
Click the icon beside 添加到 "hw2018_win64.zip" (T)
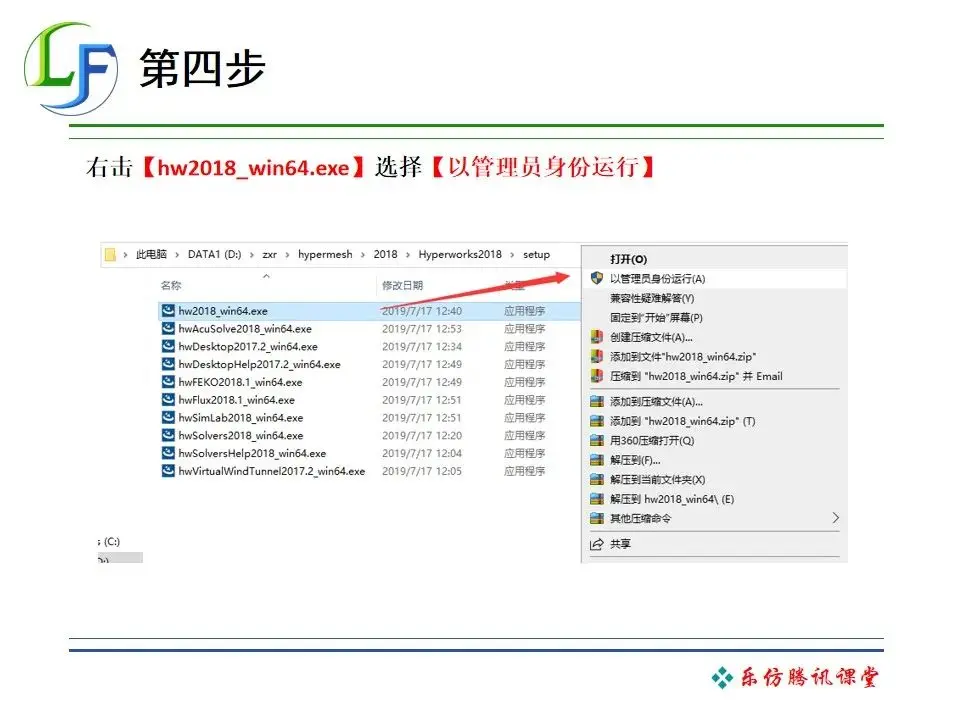[597, 421]
